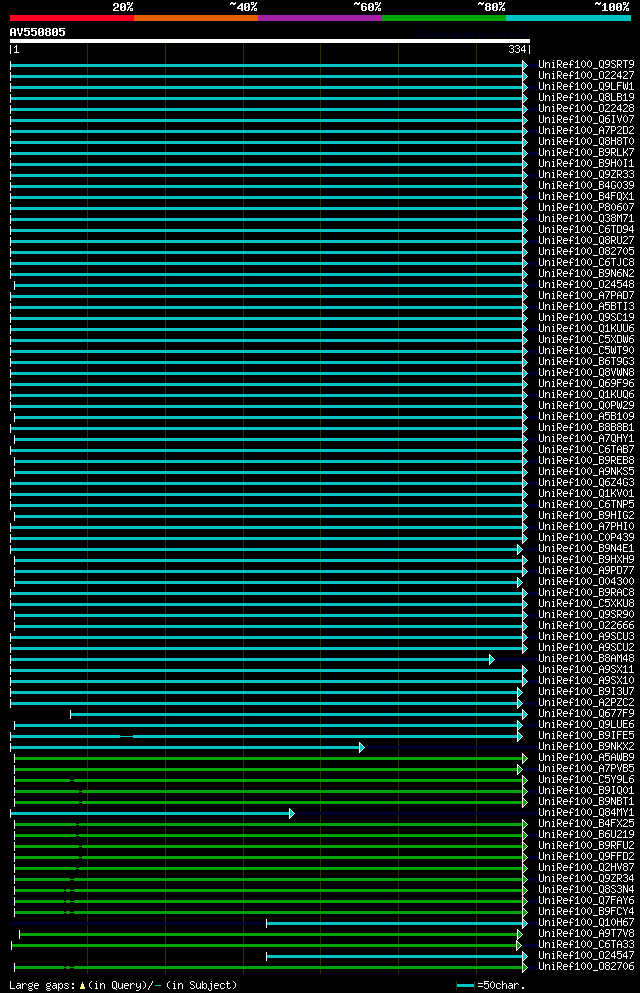The width and height of the screenshot is (640, 993).
Task: Click the orange ~40% identity legend segment
Action: pyautogui.click(x=196, y=18)
